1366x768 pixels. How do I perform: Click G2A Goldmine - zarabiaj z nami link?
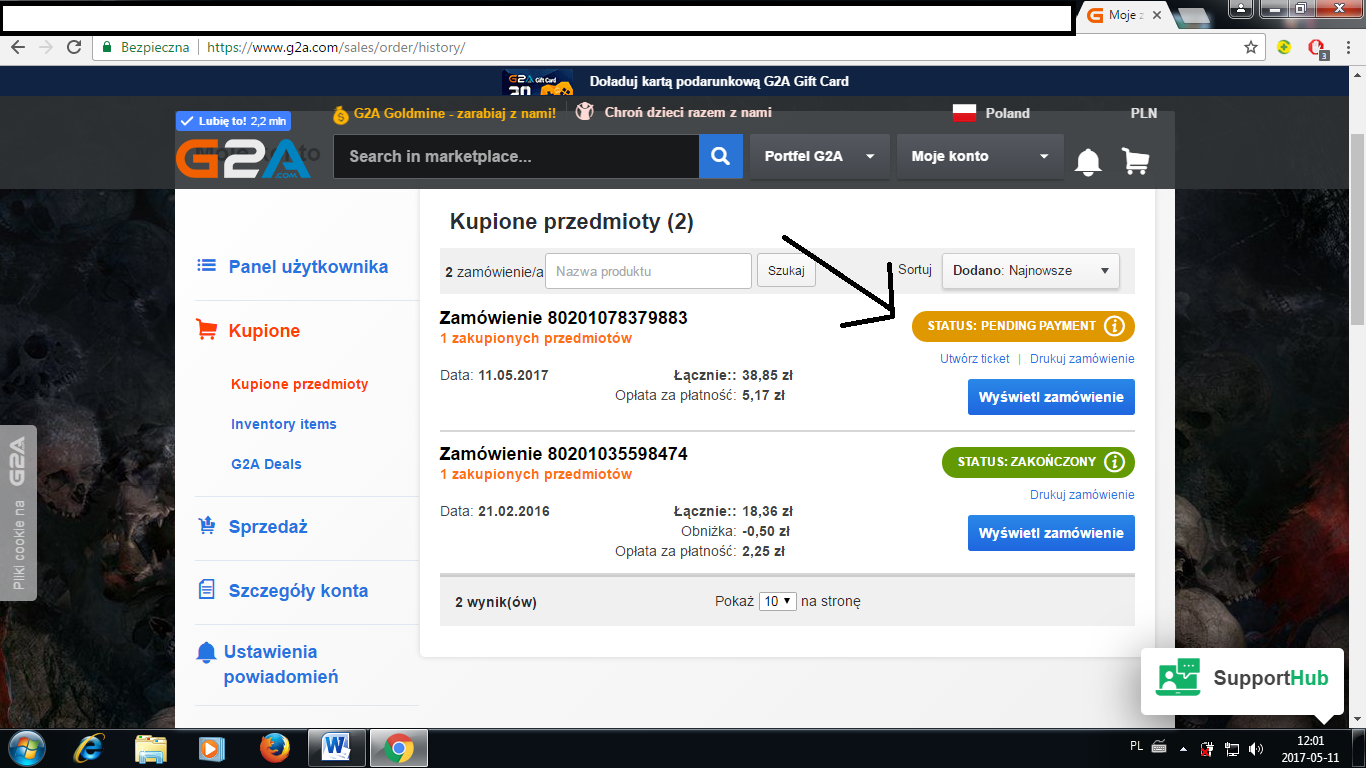[454, 113]
